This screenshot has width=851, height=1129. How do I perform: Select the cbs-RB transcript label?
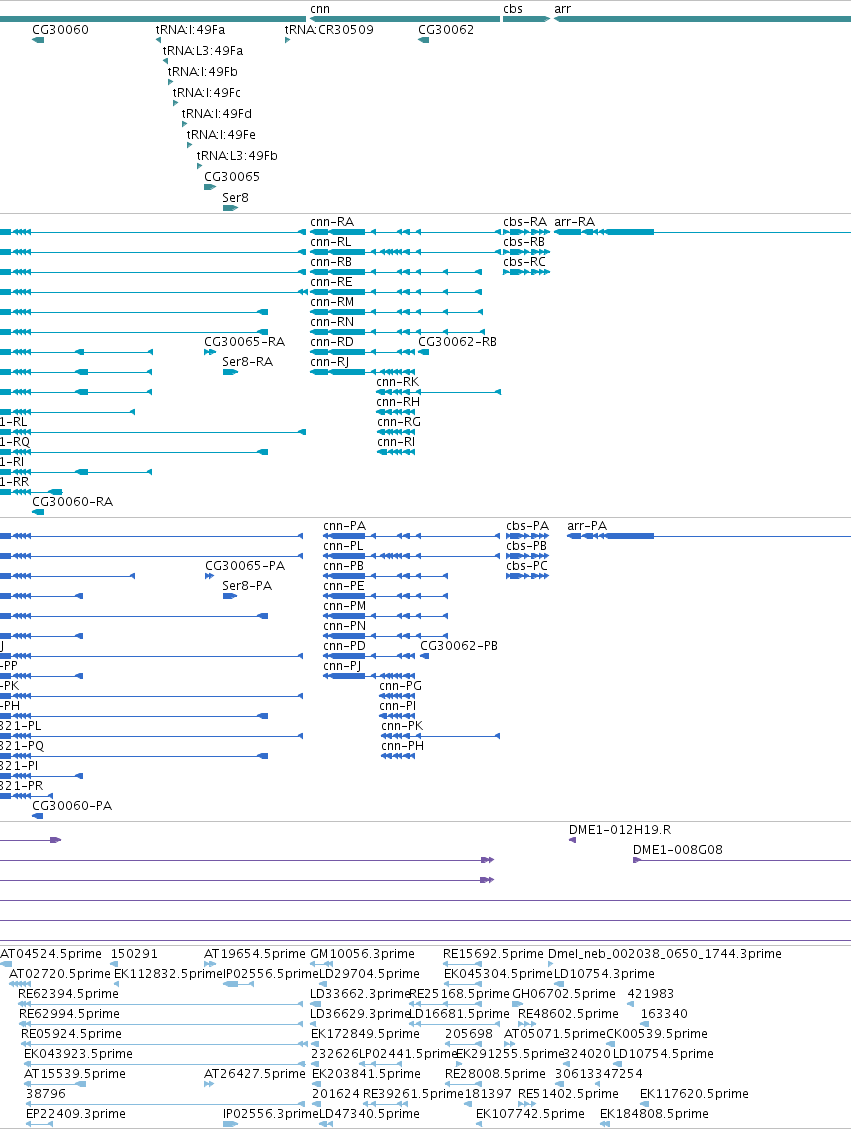tap(524, 242)
